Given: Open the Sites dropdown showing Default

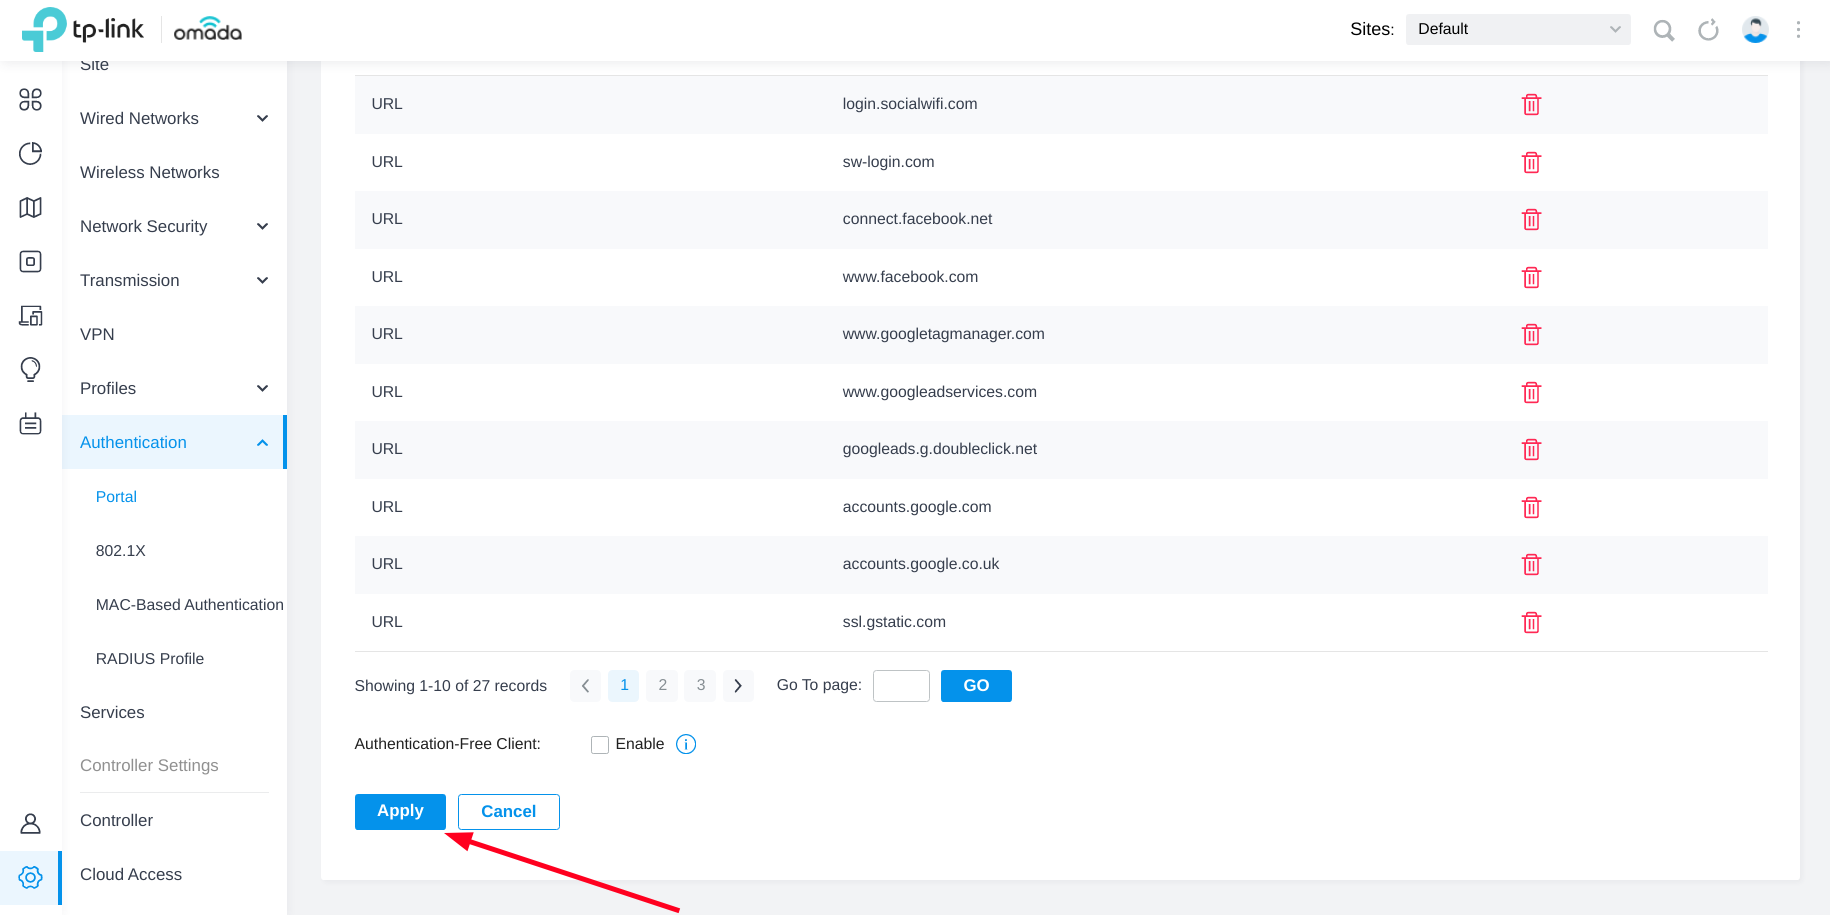Looking at the screenshot, I should pyautogui.click(x=1517, y=29).
